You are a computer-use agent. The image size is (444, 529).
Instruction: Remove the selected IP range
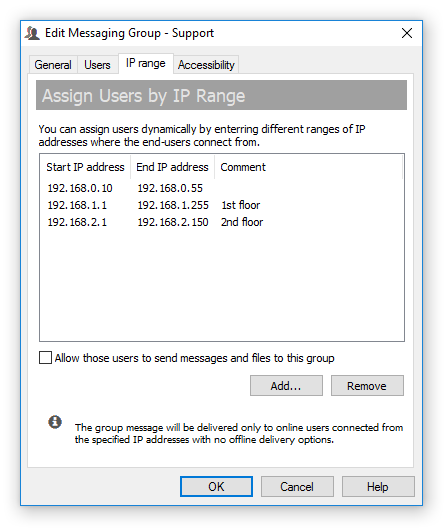[367, 386]
